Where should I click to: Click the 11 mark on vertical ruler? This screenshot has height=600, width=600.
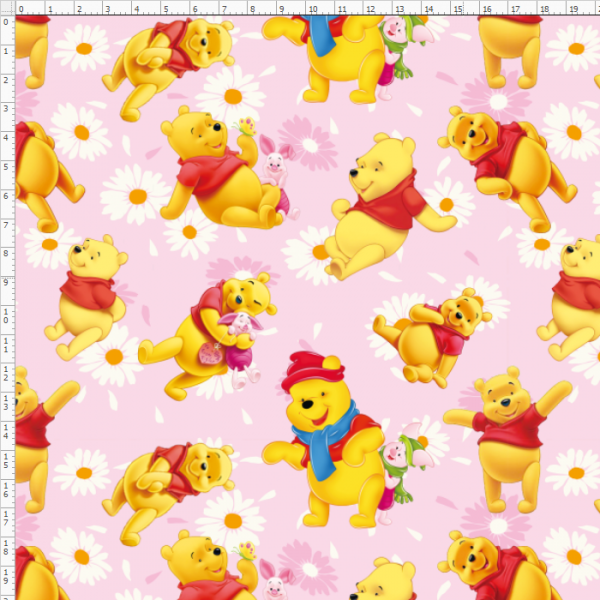click(6, 345)
